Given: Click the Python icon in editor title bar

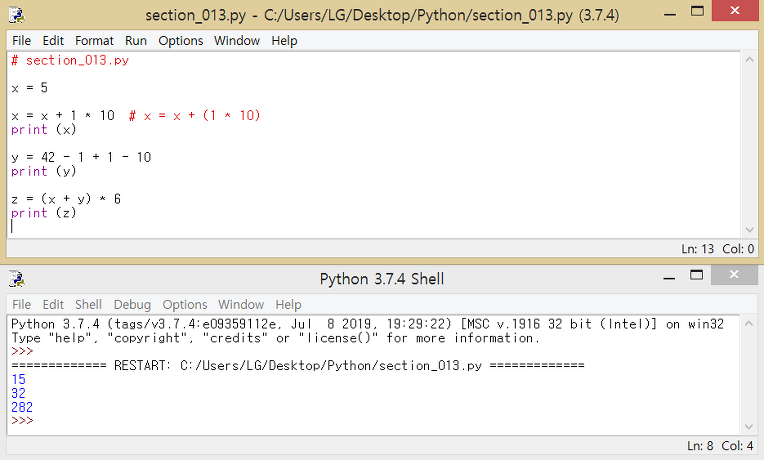Looking at the screenshot, I should 17,15.
